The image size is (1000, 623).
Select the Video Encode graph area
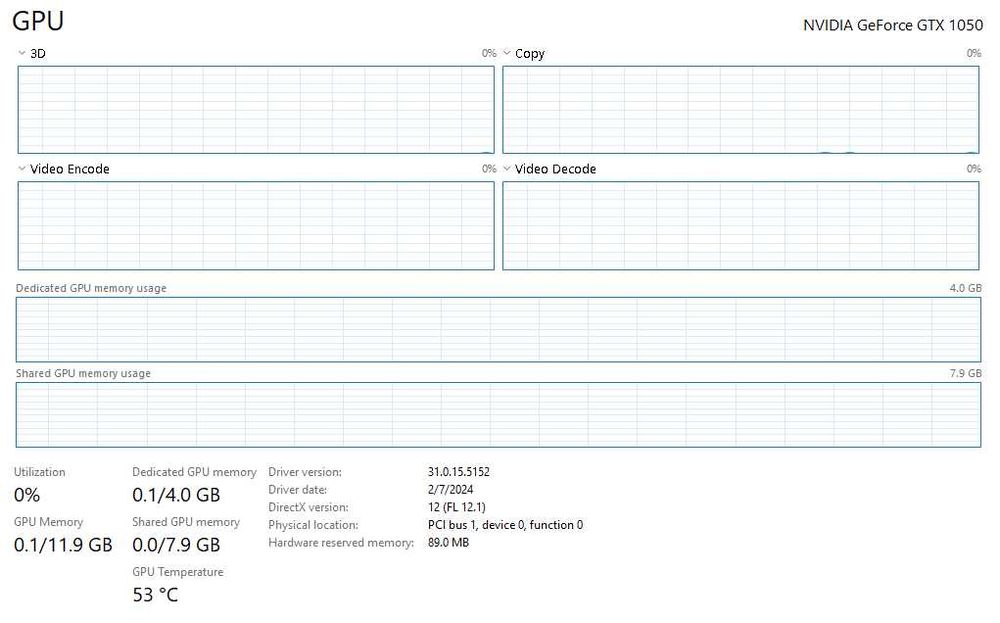(x=256, y=226)
